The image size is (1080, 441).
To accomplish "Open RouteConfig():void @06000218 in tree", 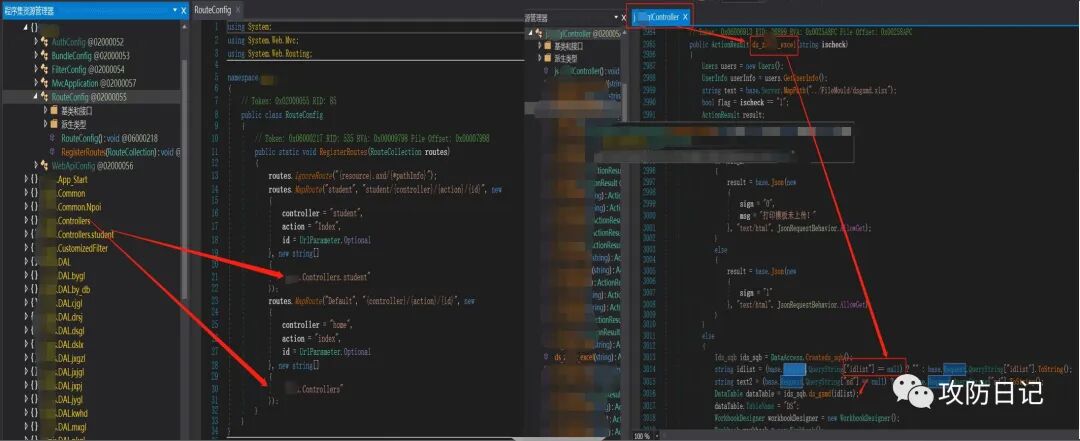I will tap(109, 139).
